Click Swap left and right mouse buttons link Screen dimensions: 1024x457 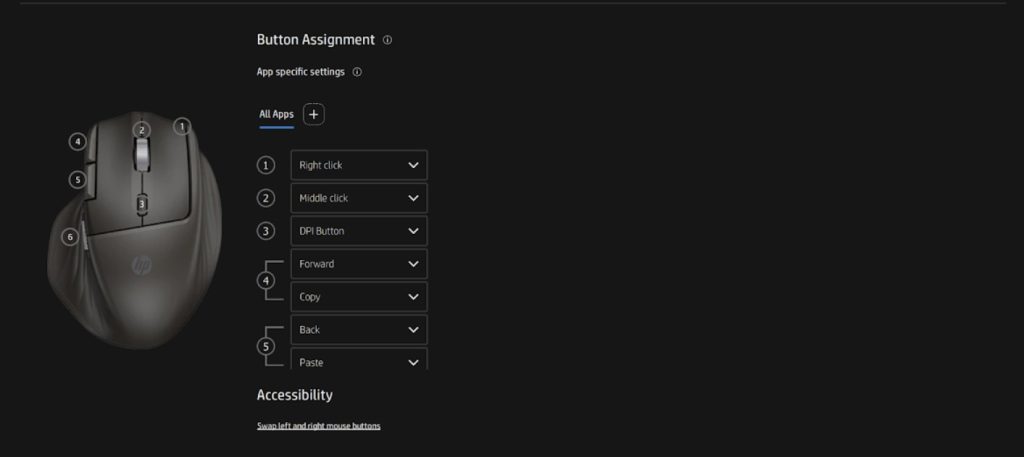[x=319, y=426]
